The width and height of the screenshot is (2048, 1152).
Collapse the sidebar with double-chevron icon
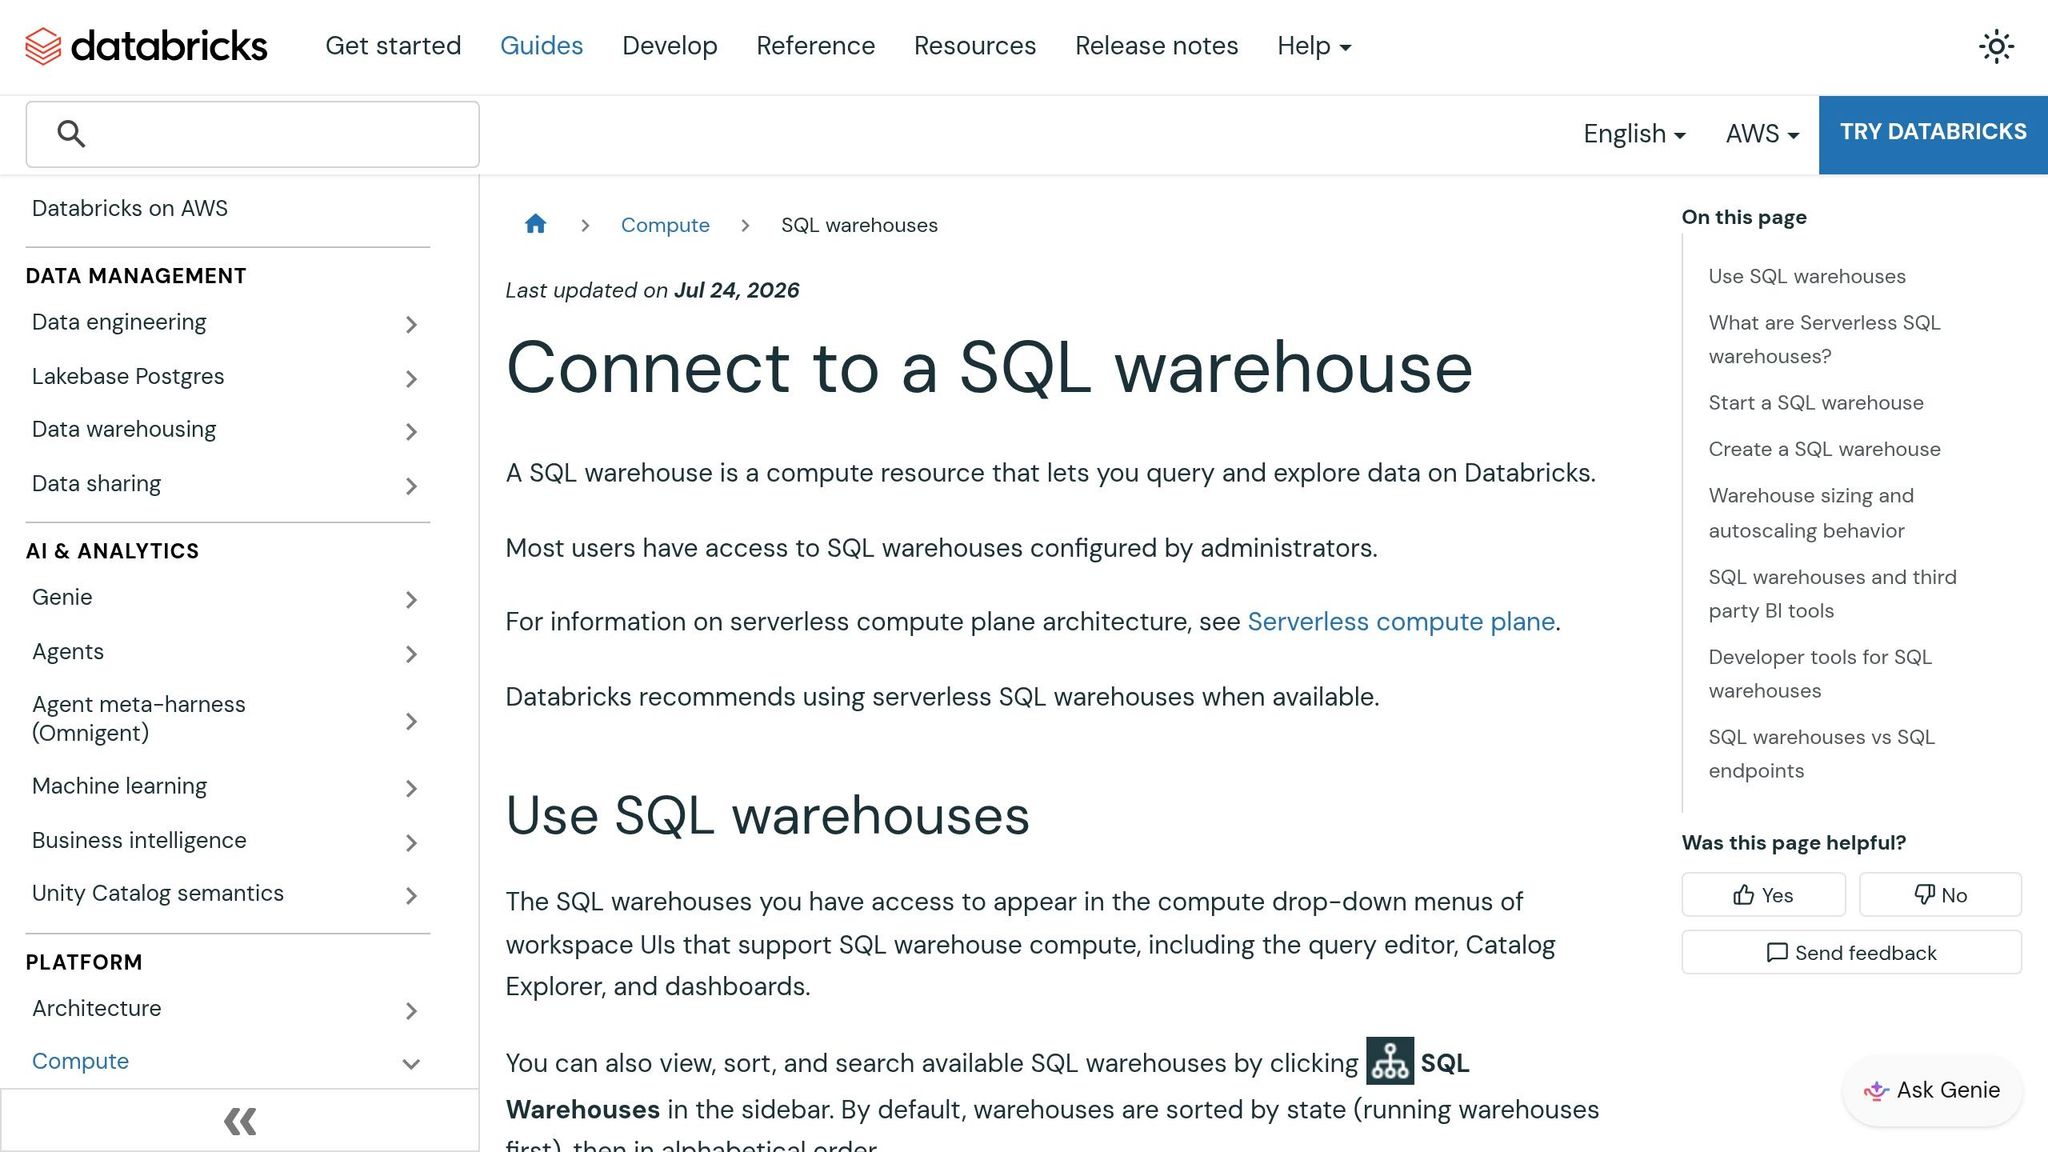240,1121
